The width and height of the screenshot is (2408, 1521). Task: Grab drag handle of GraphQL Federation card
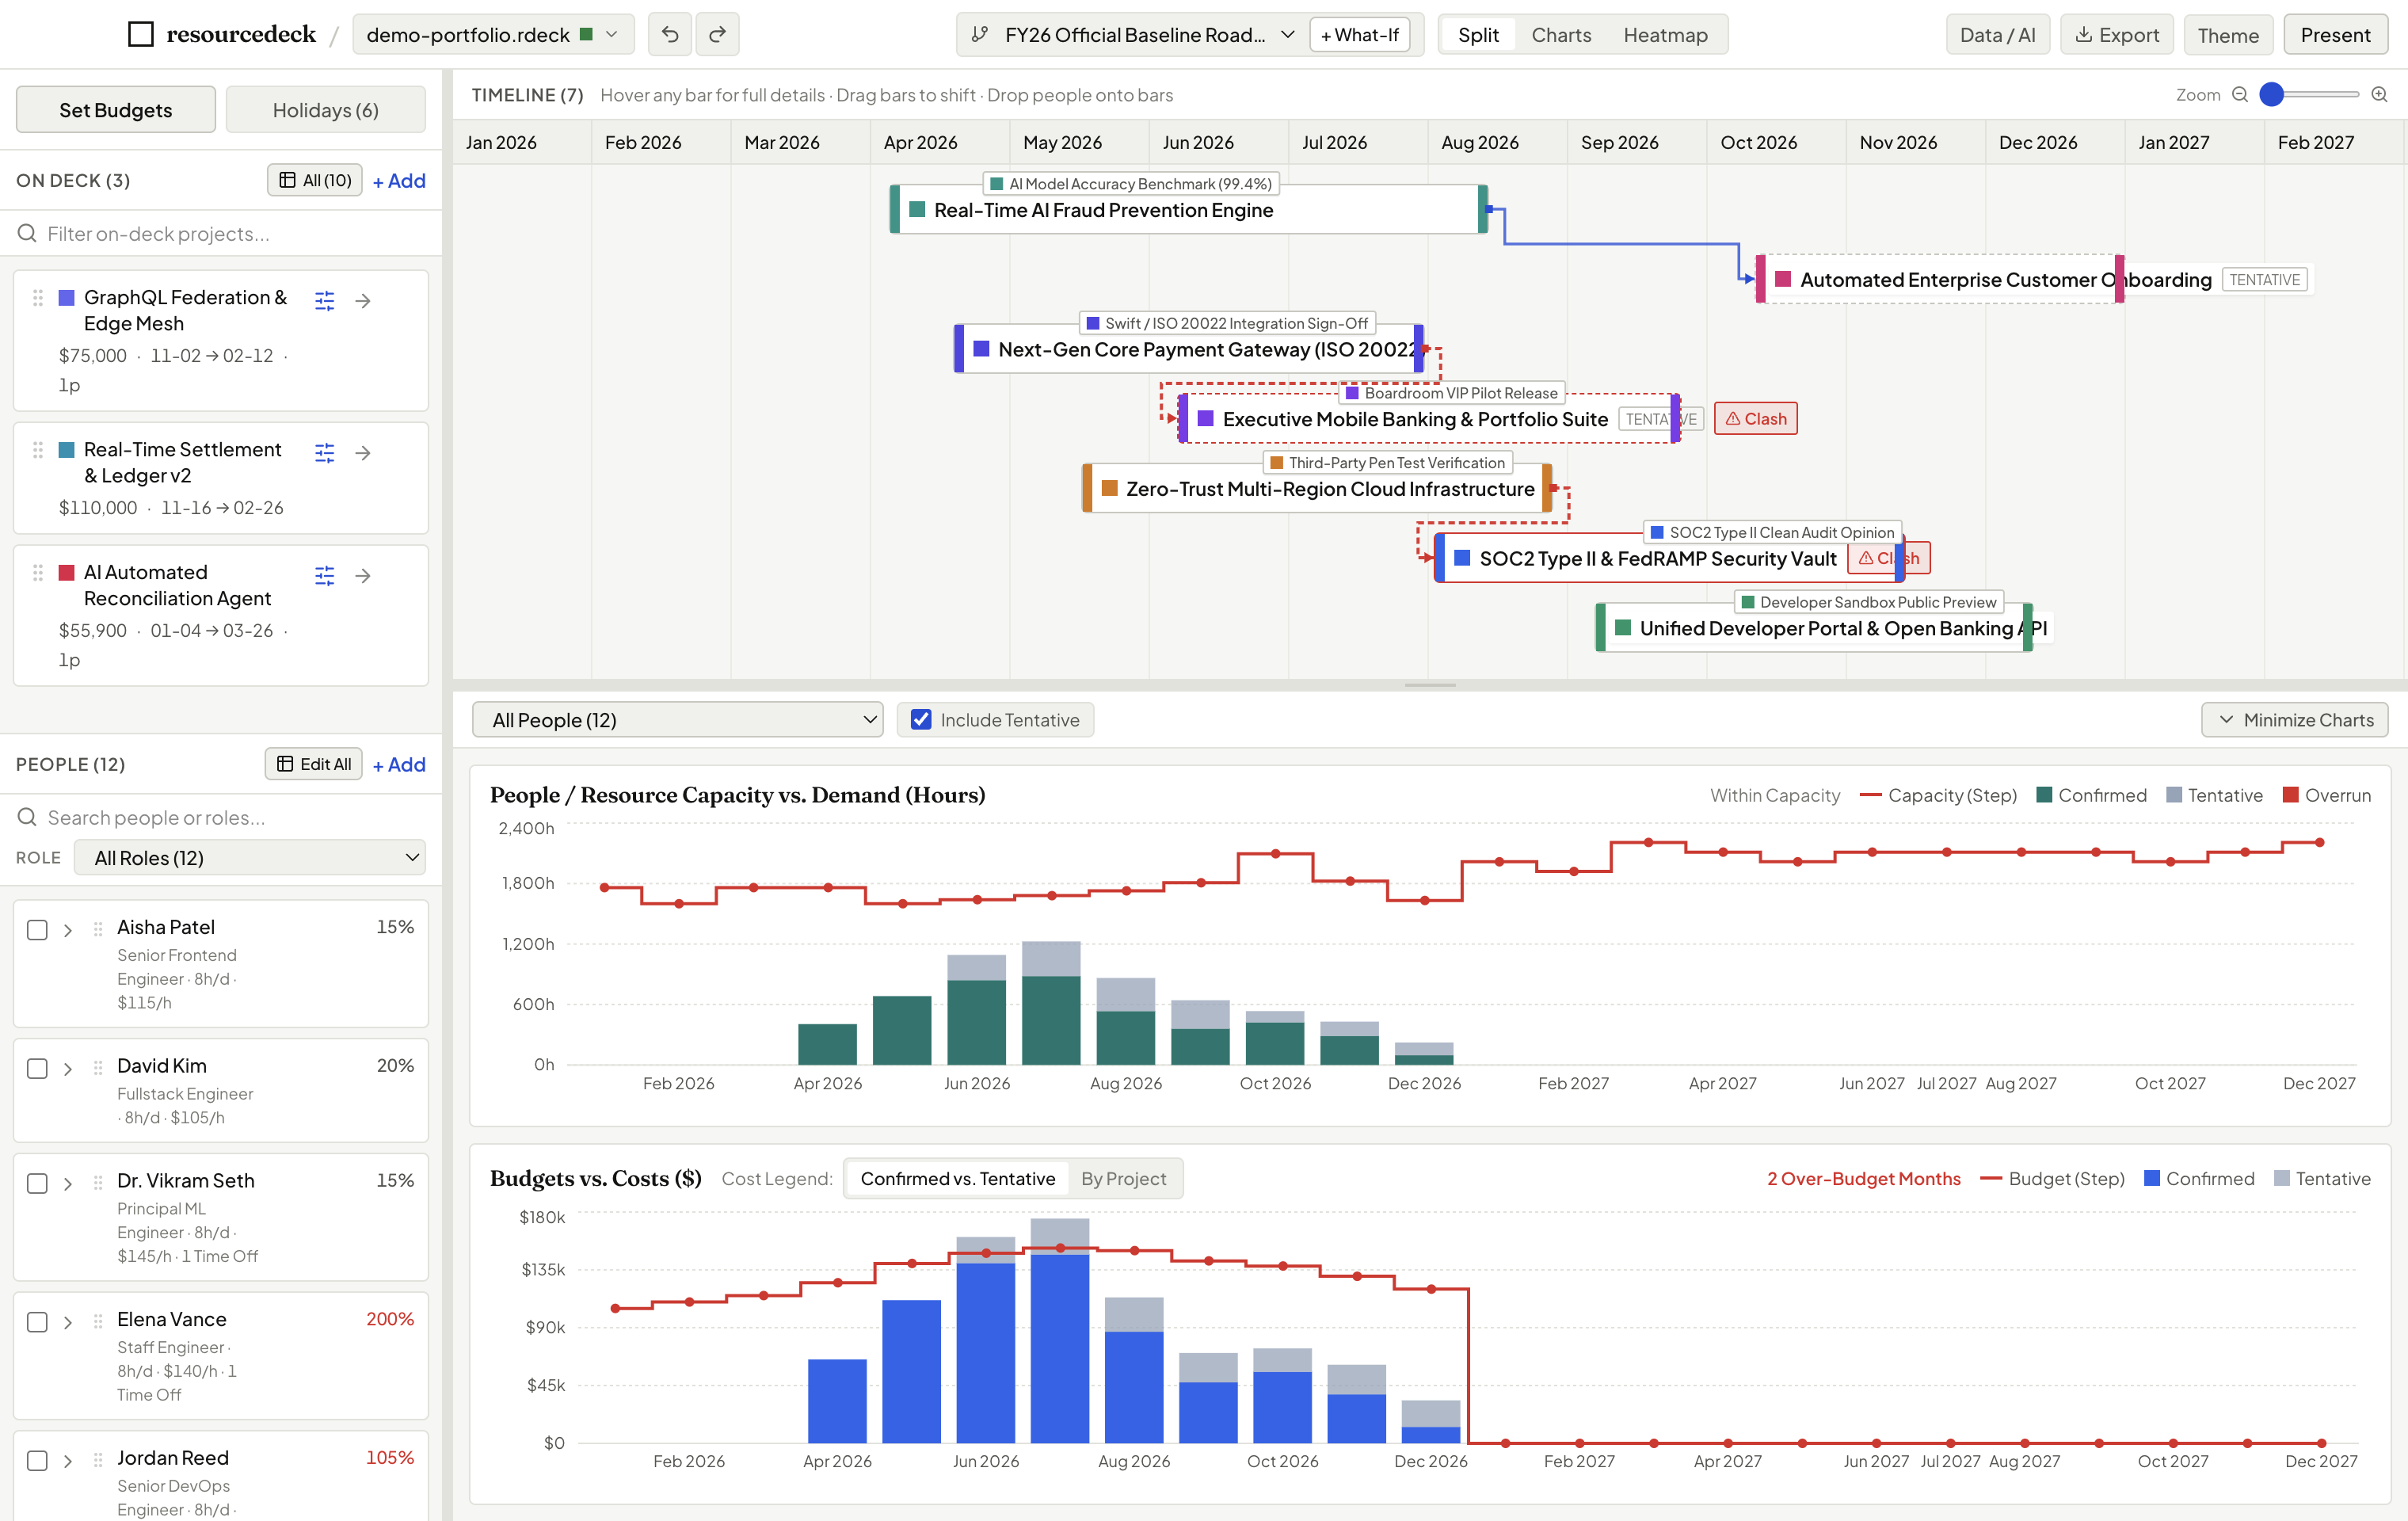38,298
